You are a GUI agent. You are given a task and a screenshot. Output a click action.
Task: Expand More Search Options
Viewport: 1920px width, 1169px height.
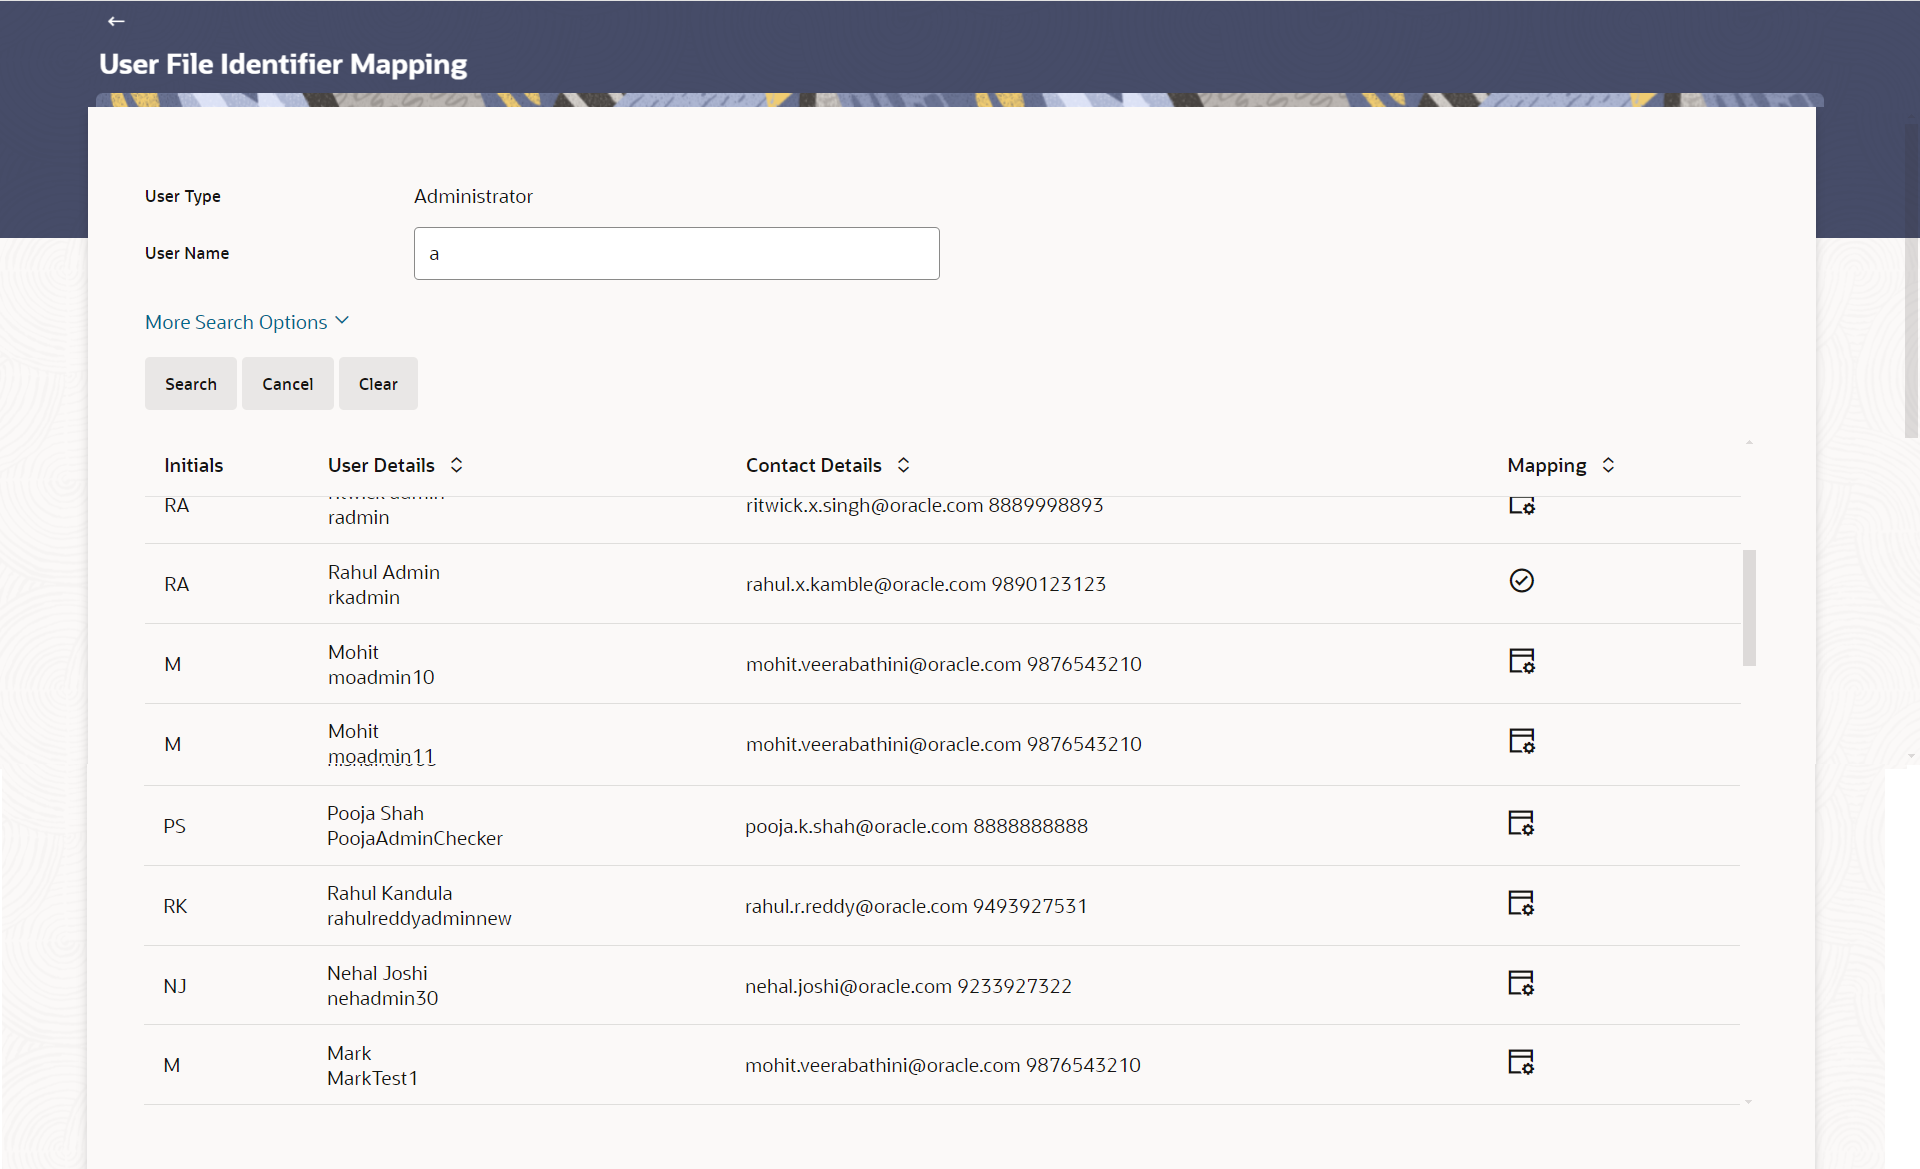click(246, 322)
